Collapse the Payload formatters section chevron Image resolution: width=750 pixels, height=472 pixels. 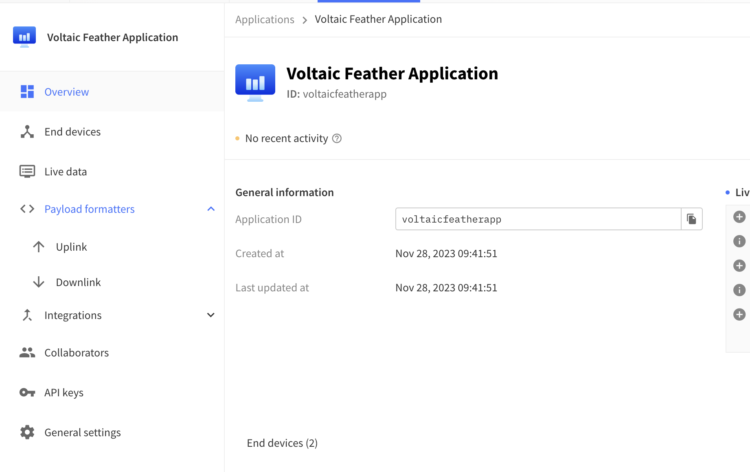[211, 209]
